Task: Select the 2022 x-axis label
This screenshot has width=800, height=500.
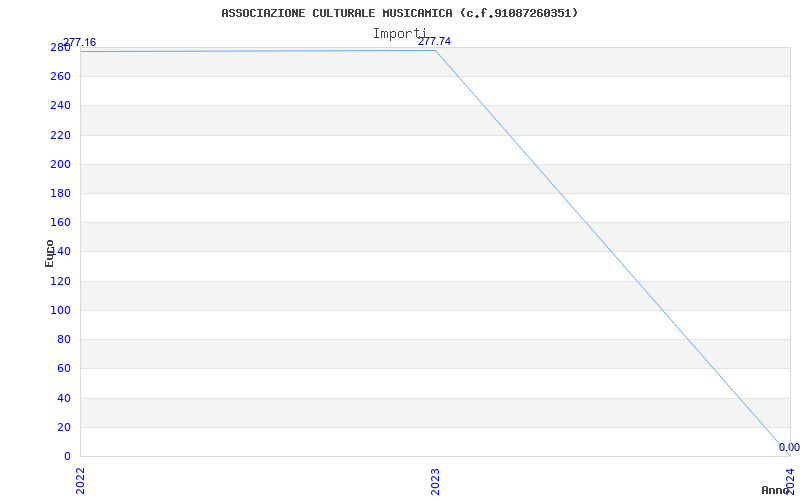Action: point(81,481)
